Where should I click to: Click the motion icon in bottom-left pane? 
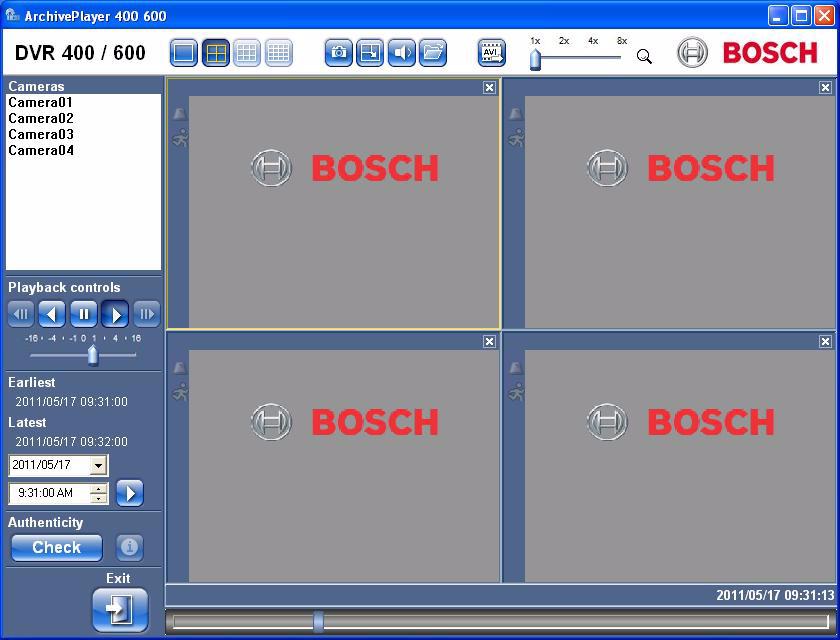coord(181,393)
